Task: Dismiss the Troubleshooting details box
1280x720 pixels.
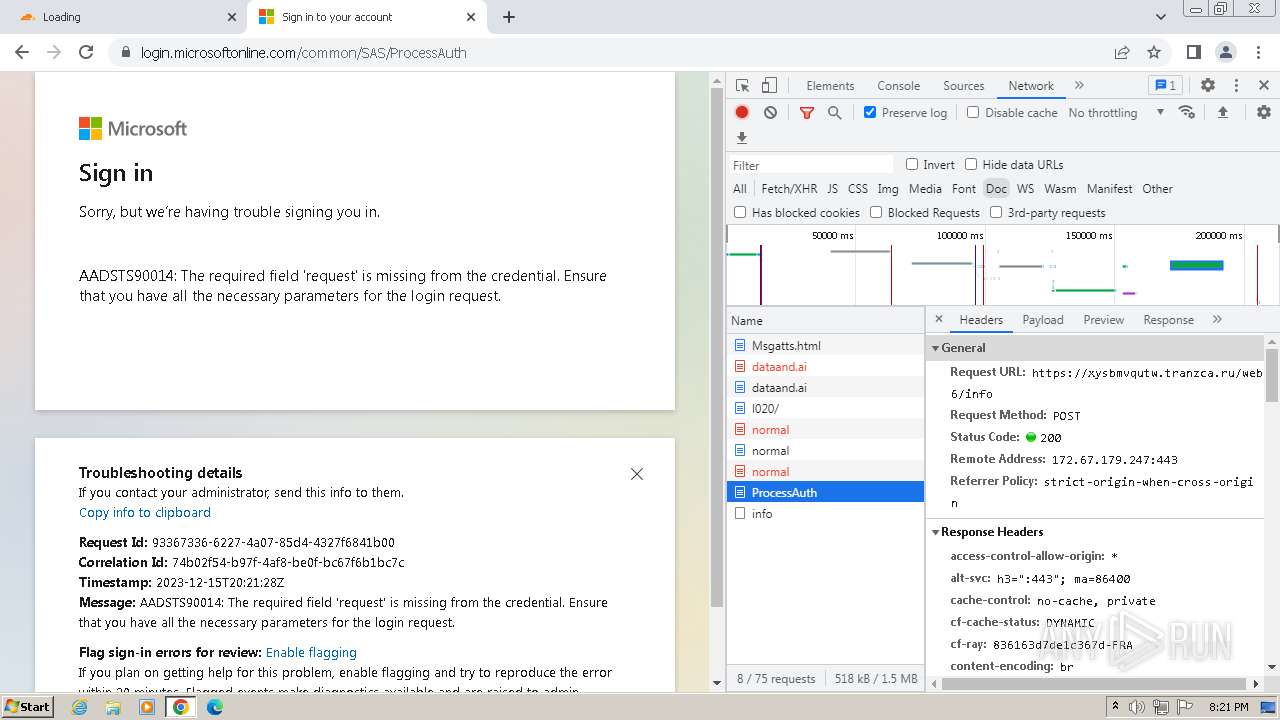Action: (637, 474)
